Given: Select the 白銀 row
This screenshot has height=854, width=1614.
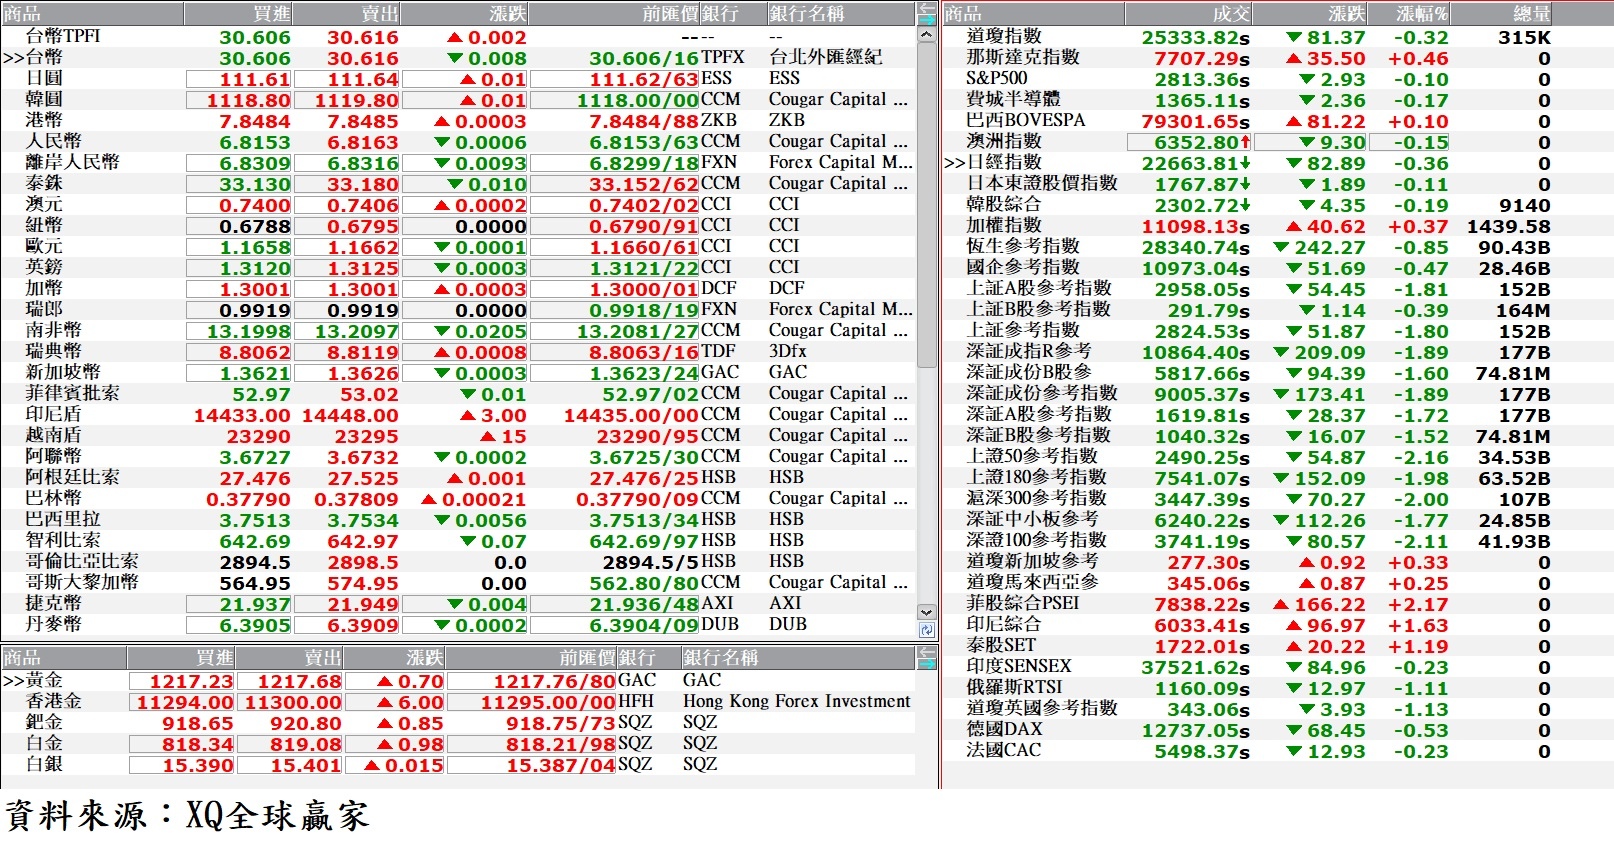Looking at the screenshot, I should click(x=458, y=764).
